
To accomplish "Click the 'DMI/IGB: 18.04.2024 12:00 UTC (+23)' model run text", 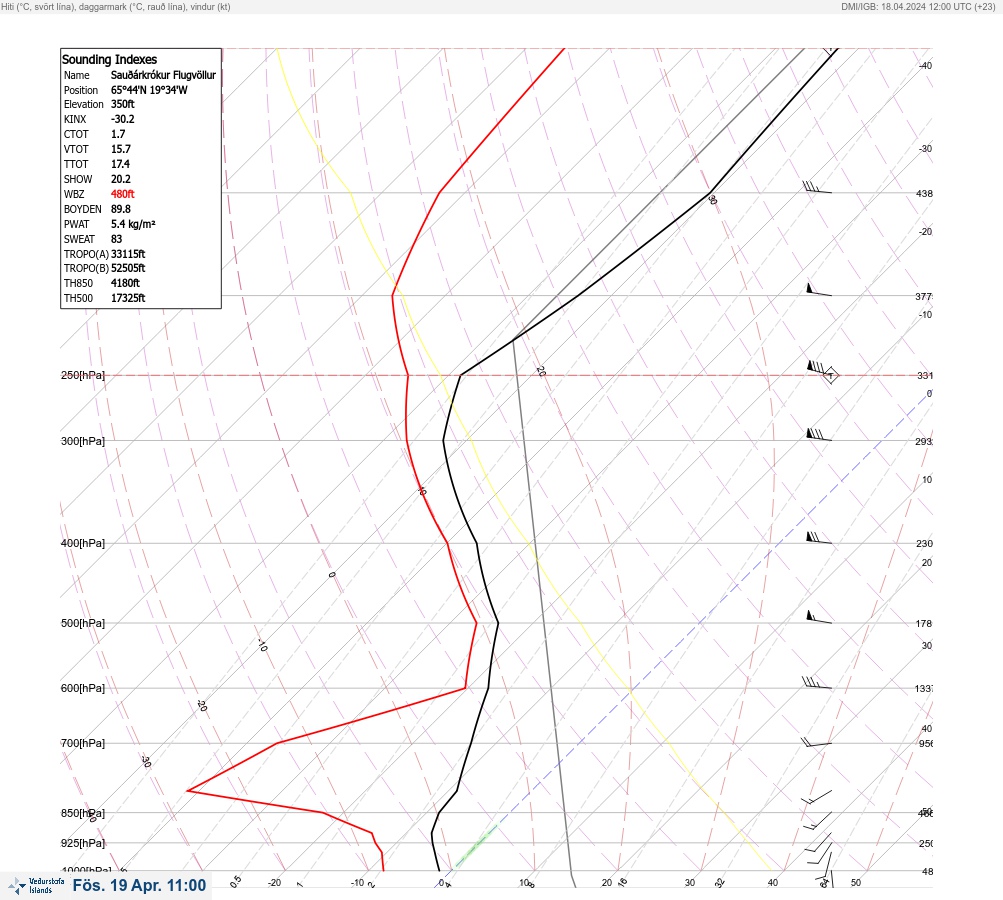I will coord(919,6).
